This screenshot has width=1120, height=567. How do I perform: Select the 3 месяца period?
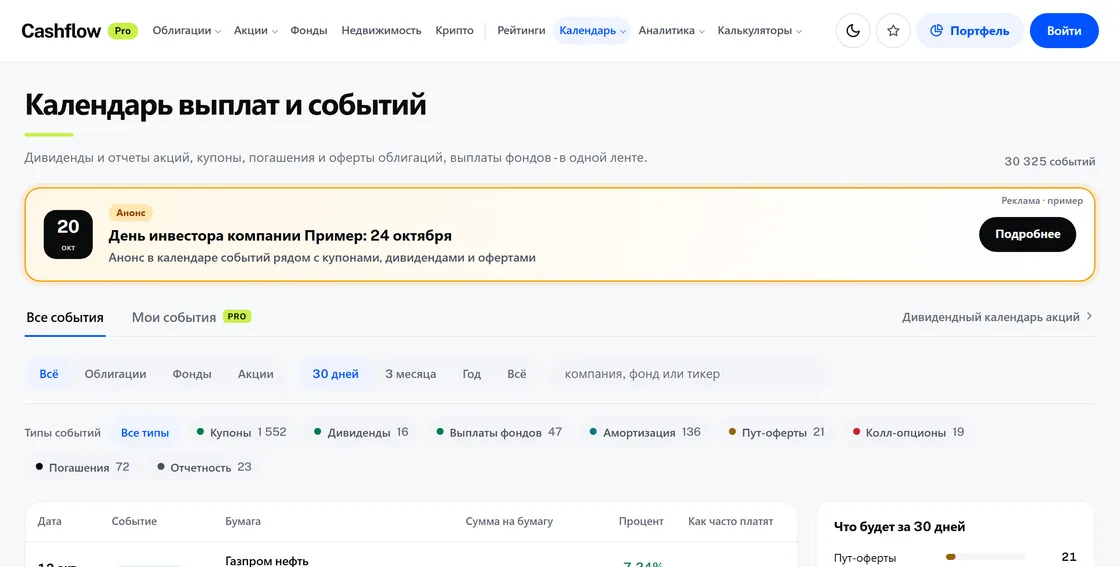click(411, 373)
